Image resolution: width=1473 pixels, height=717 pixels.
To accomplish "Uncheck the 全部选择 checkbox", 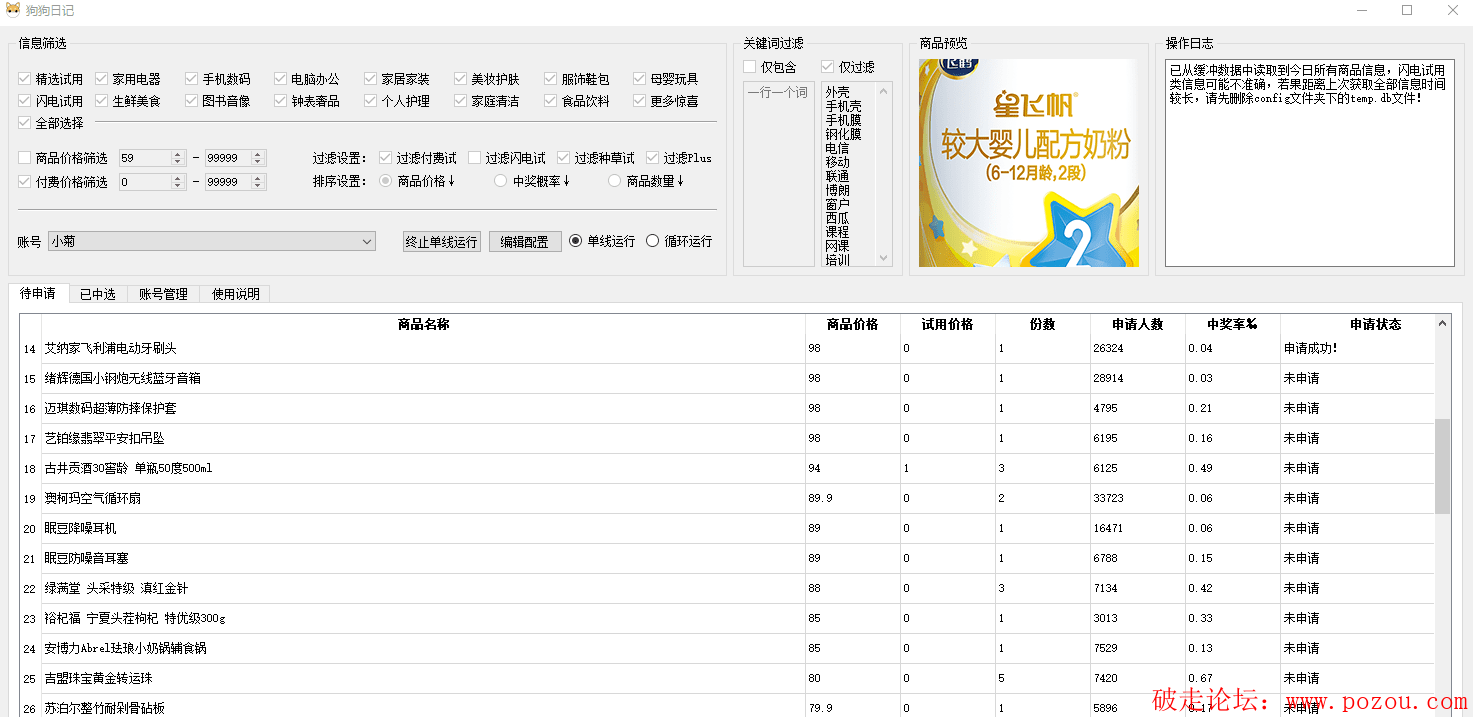I will coord(25,123).
